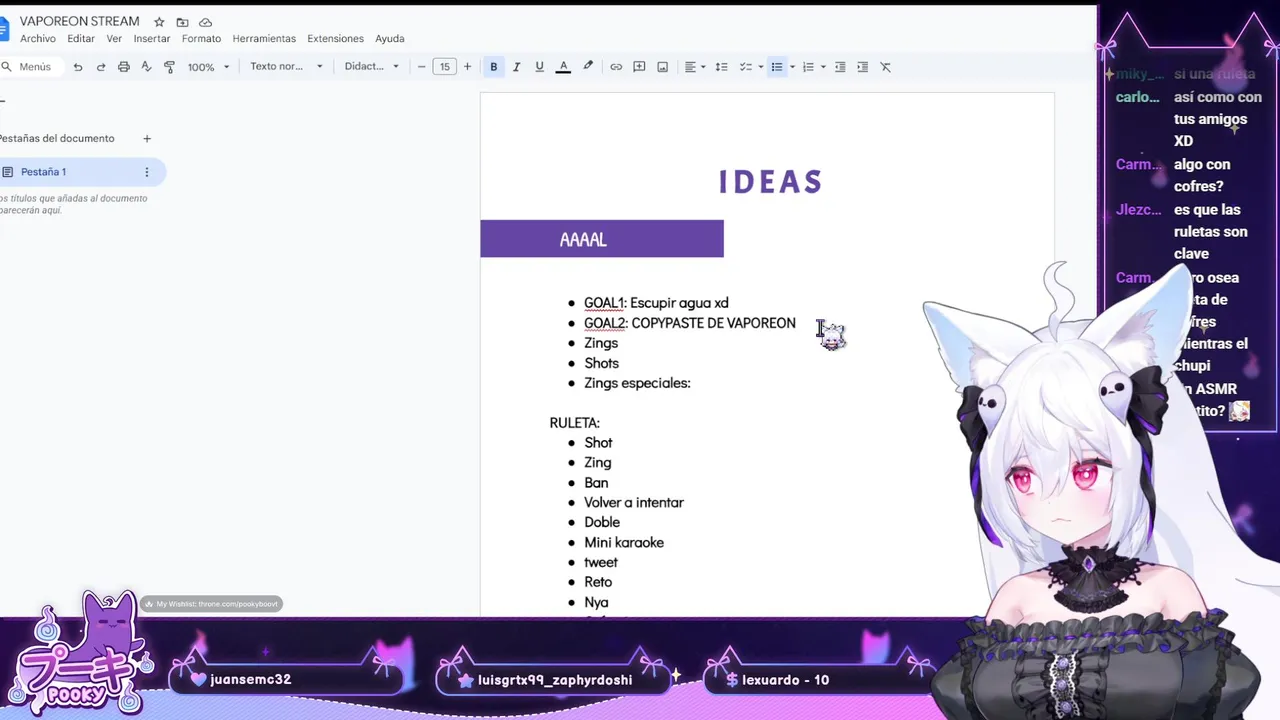Viewport: 1280px width, 720px height.
Task: Open the Ayuda menu
Action: (x=389, y=39)
